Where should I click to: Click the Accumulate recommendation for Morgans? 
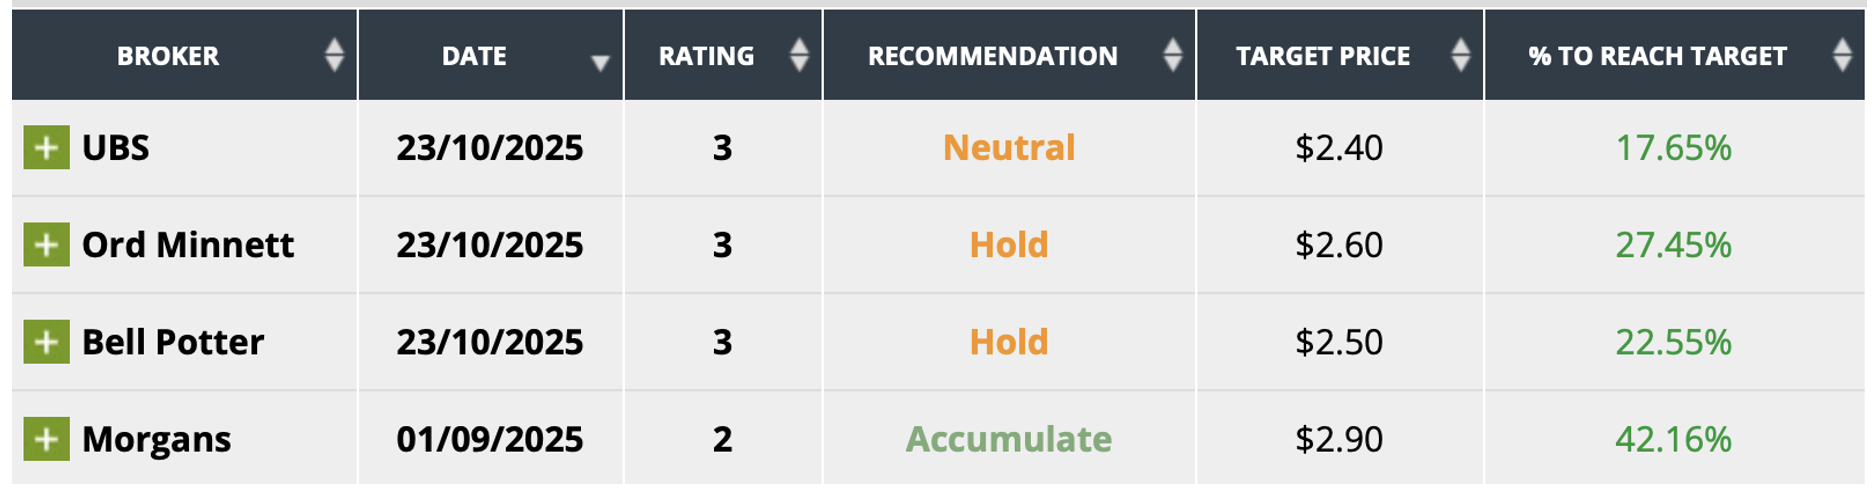coord(1008,439)
